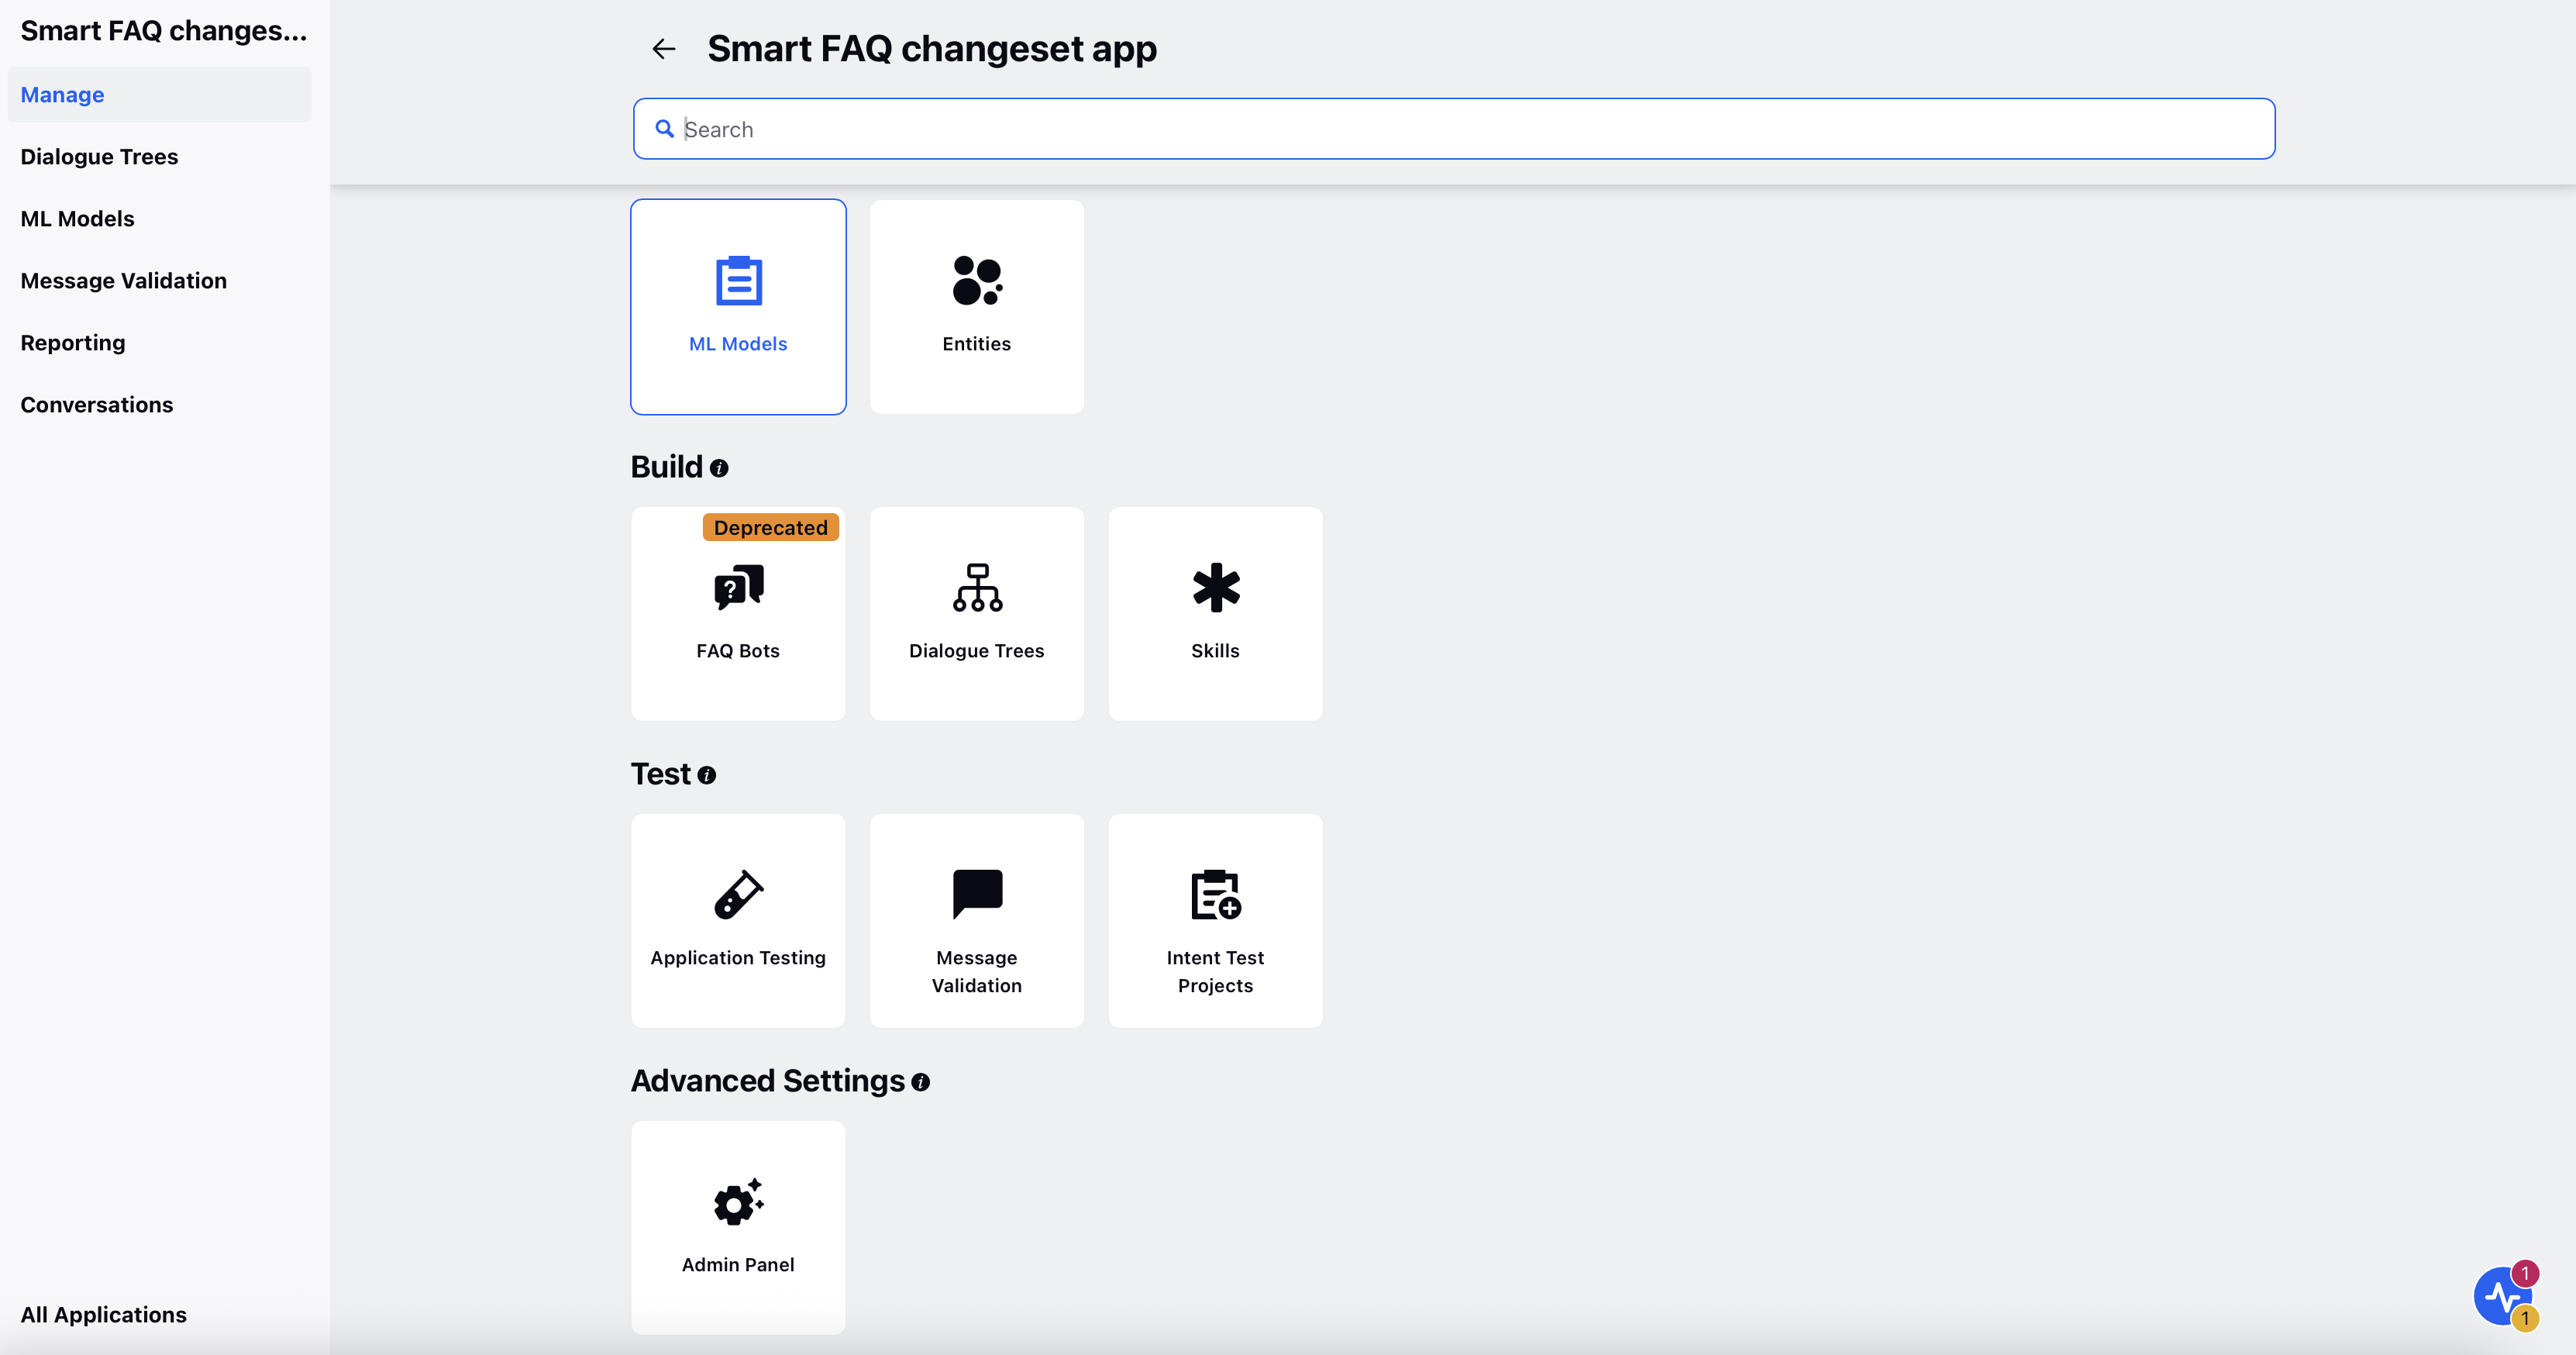The width and height of the screenshot is (2576, 1355).
Task: Click the Message Validation card label
Action: [977, 972]
